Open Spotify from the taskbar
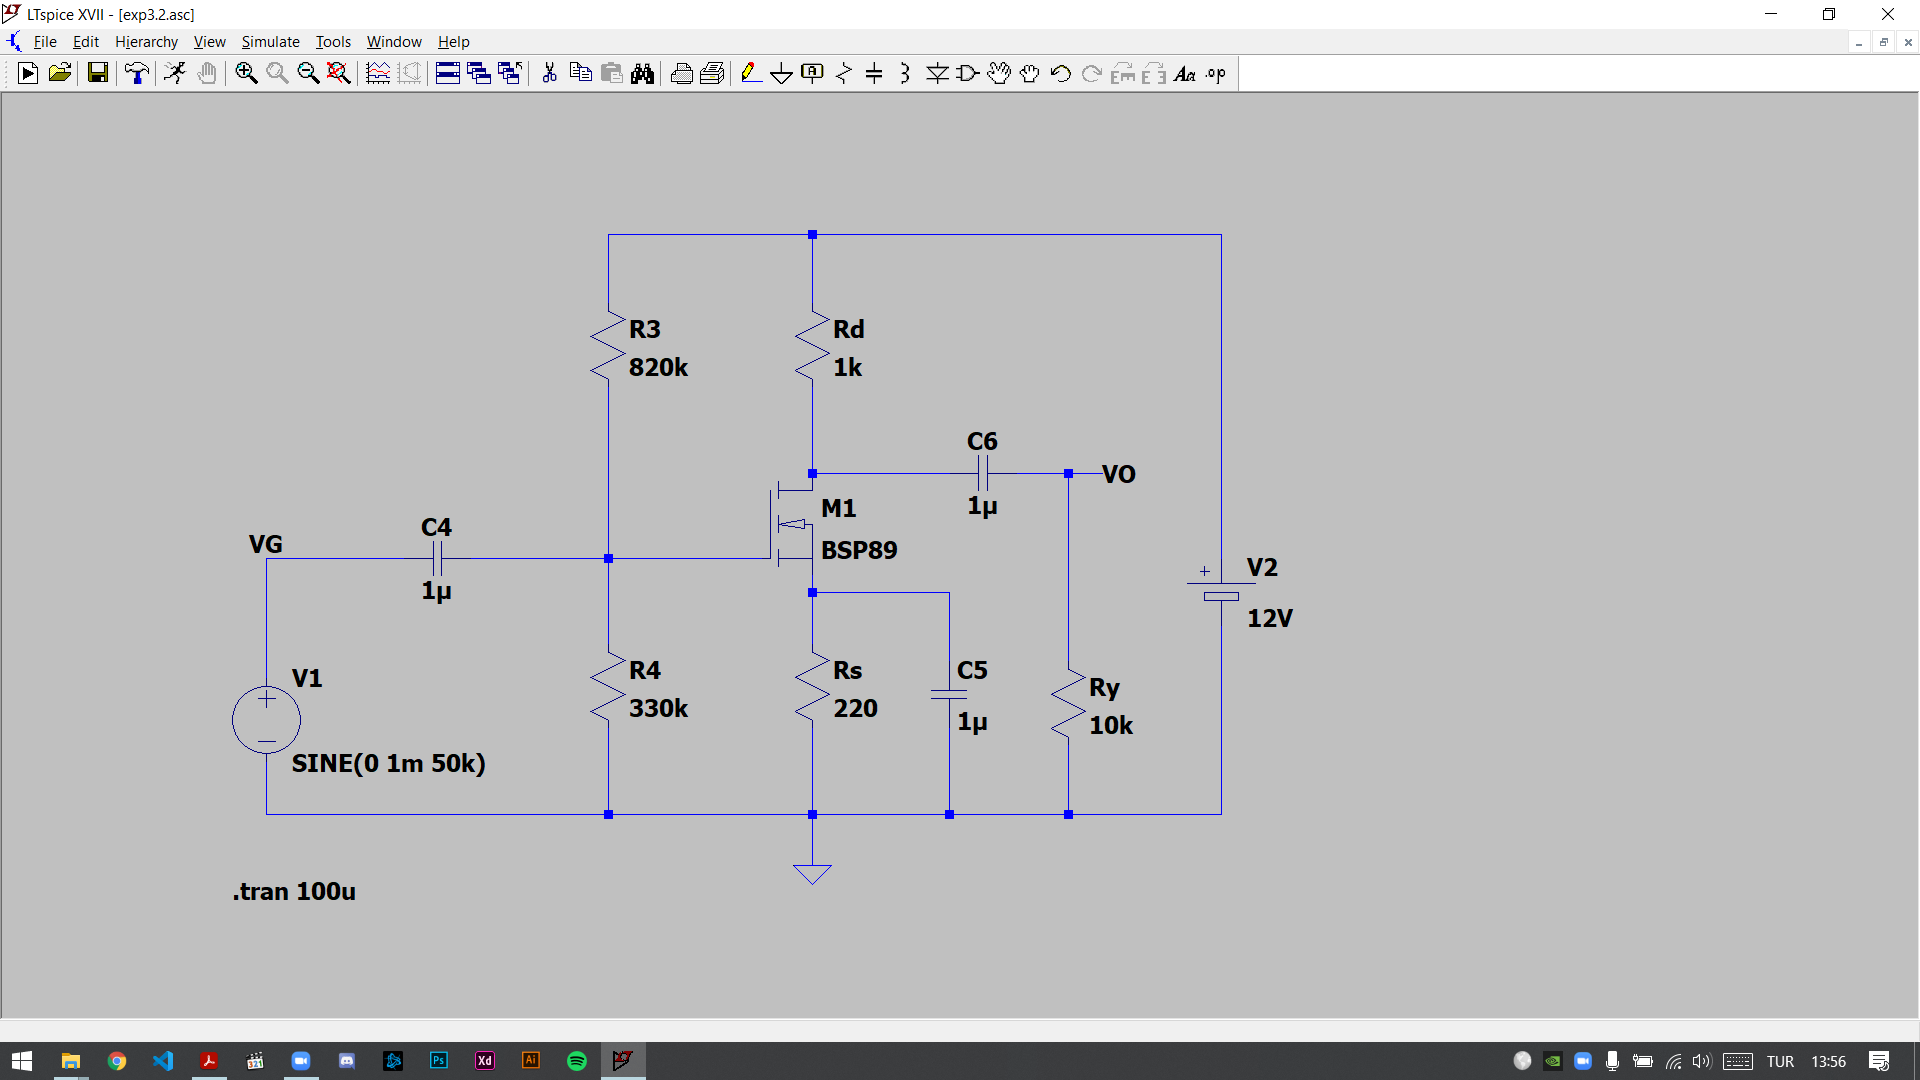This screenshot has width=1920, height=1080. click(x=577, y=1061)
